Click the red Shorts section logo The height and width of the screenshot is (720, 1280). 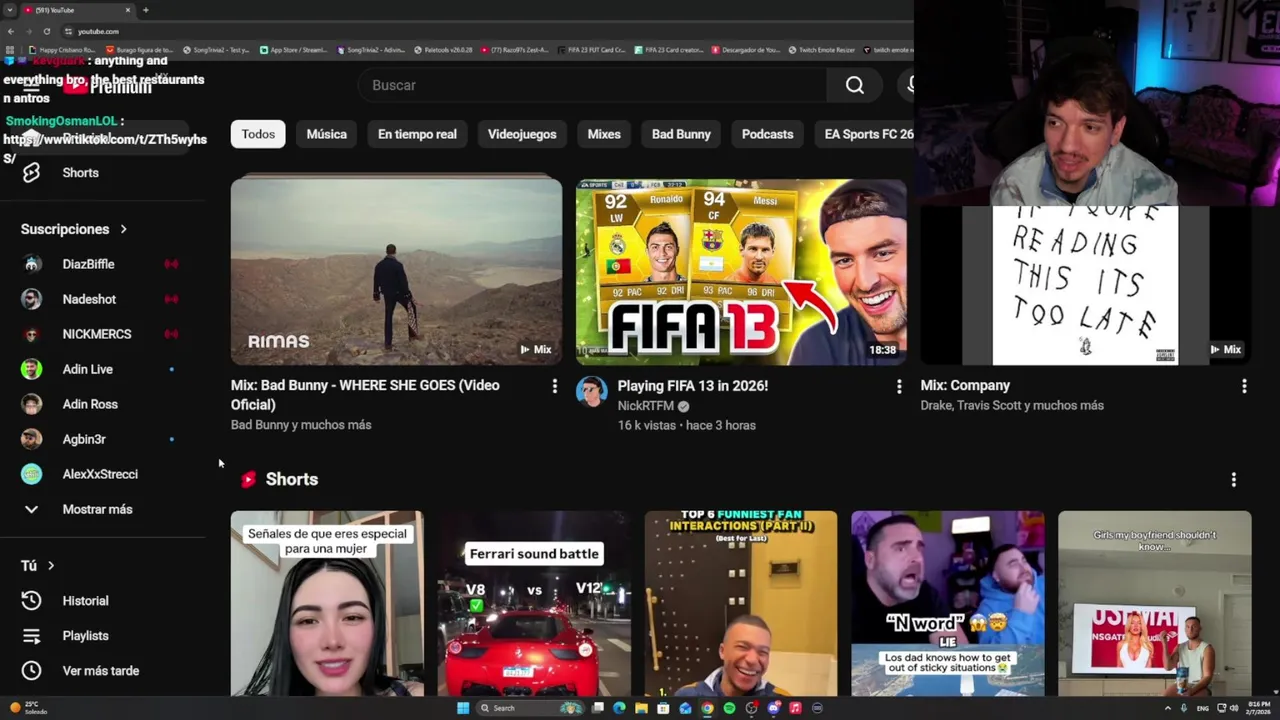click(x=248, y=480)
